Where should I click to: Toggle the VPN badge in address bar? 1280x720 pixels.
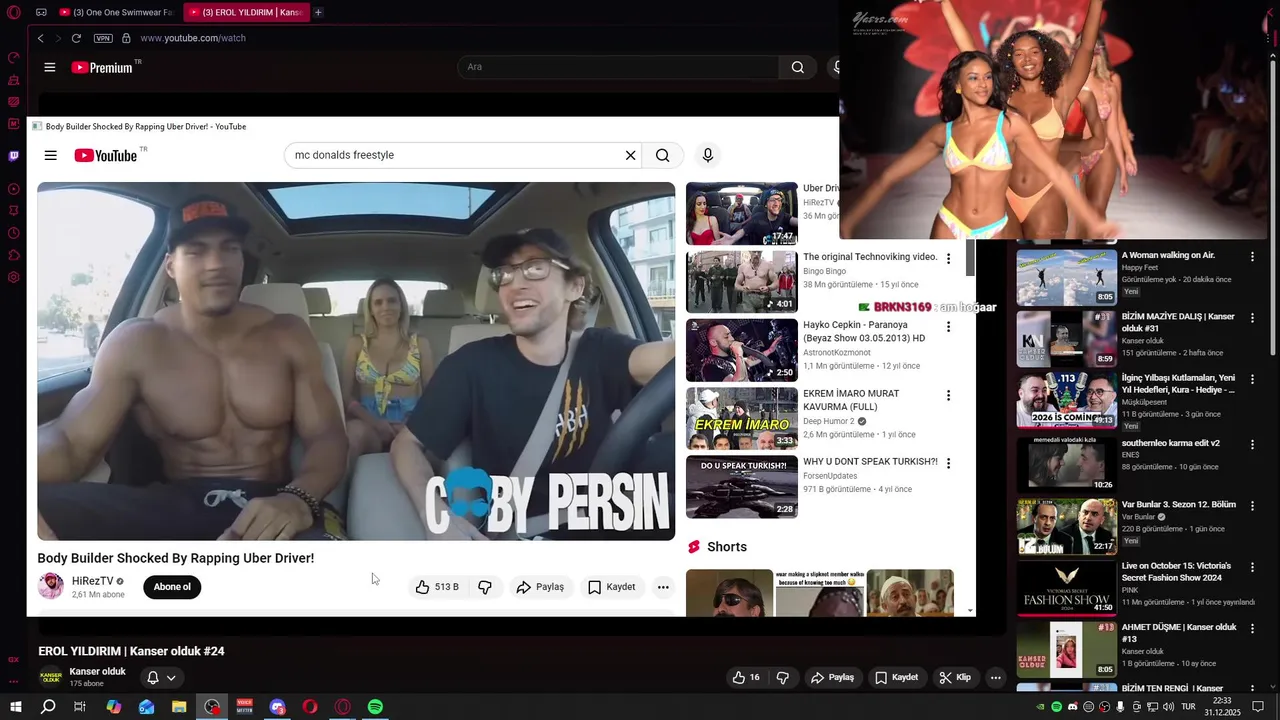tap(103, 38)
